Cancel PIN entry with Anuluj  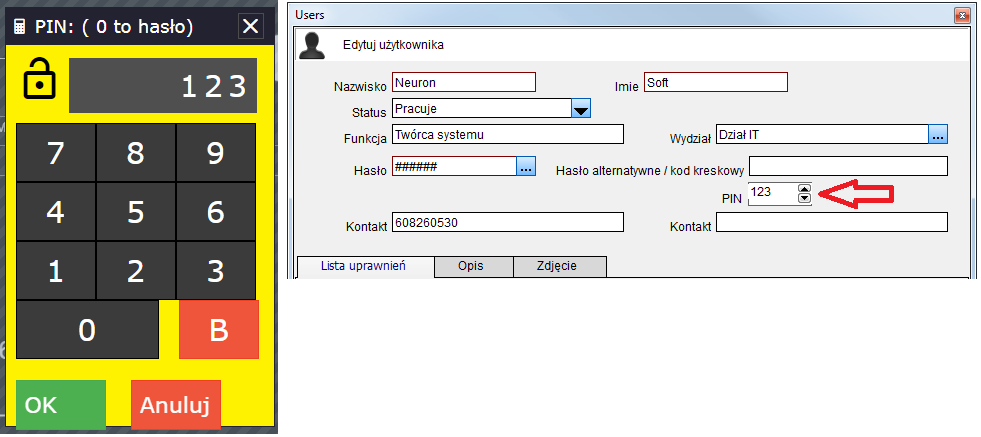[176, 404]
